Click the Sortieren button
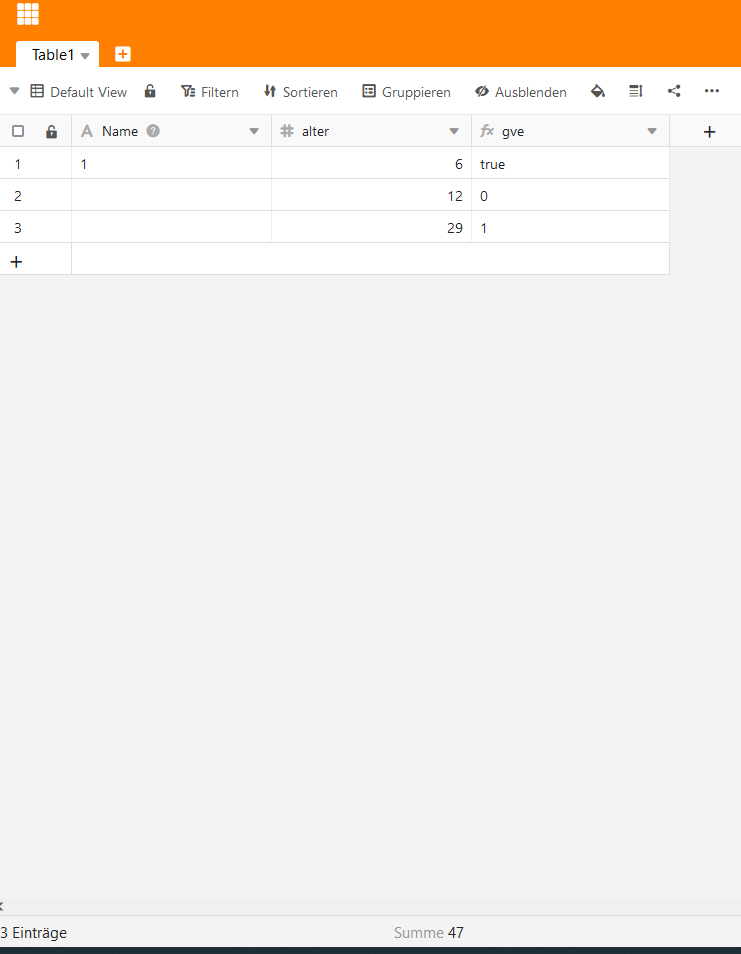 [300, 91]
